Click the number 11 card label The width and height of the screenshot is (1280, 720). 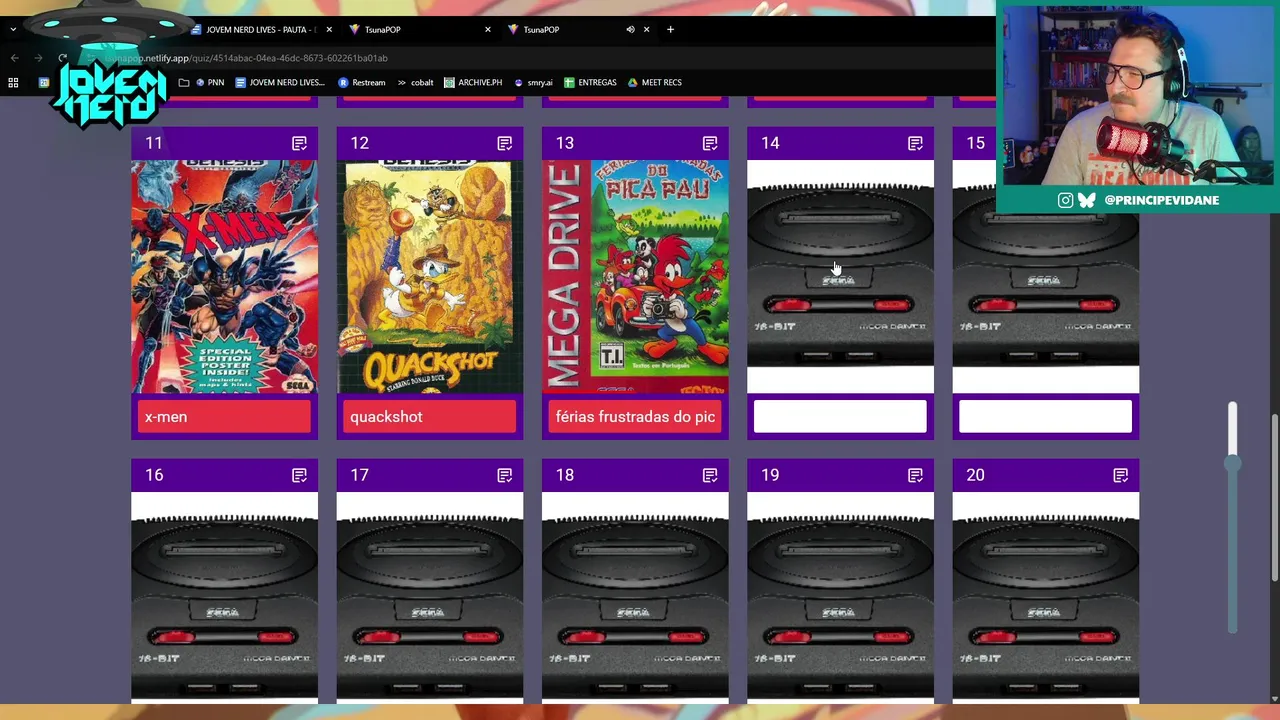pyautogui.click(x=154, y=144)
